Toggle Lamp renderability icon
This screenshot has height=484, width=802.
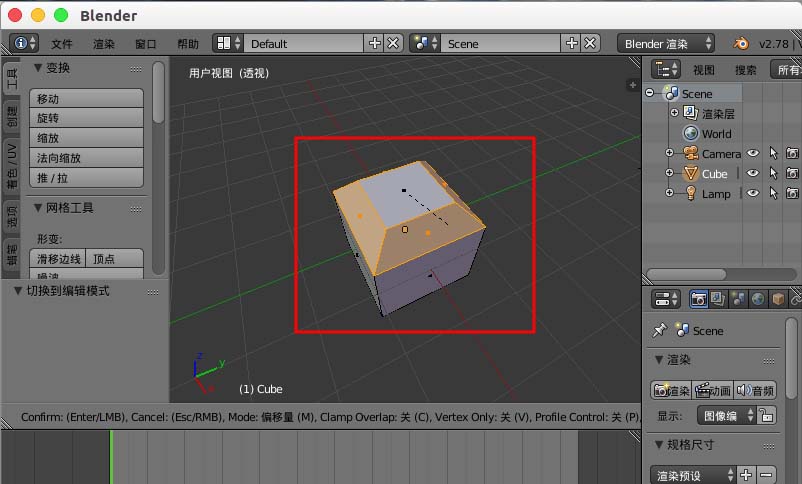792,193
